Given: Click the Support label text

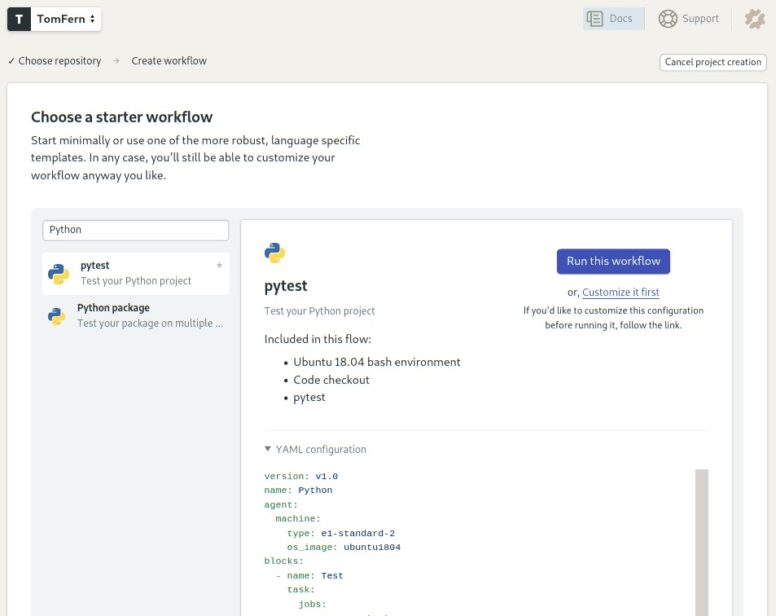Looking at the screenshot, I should pos(700,19).
